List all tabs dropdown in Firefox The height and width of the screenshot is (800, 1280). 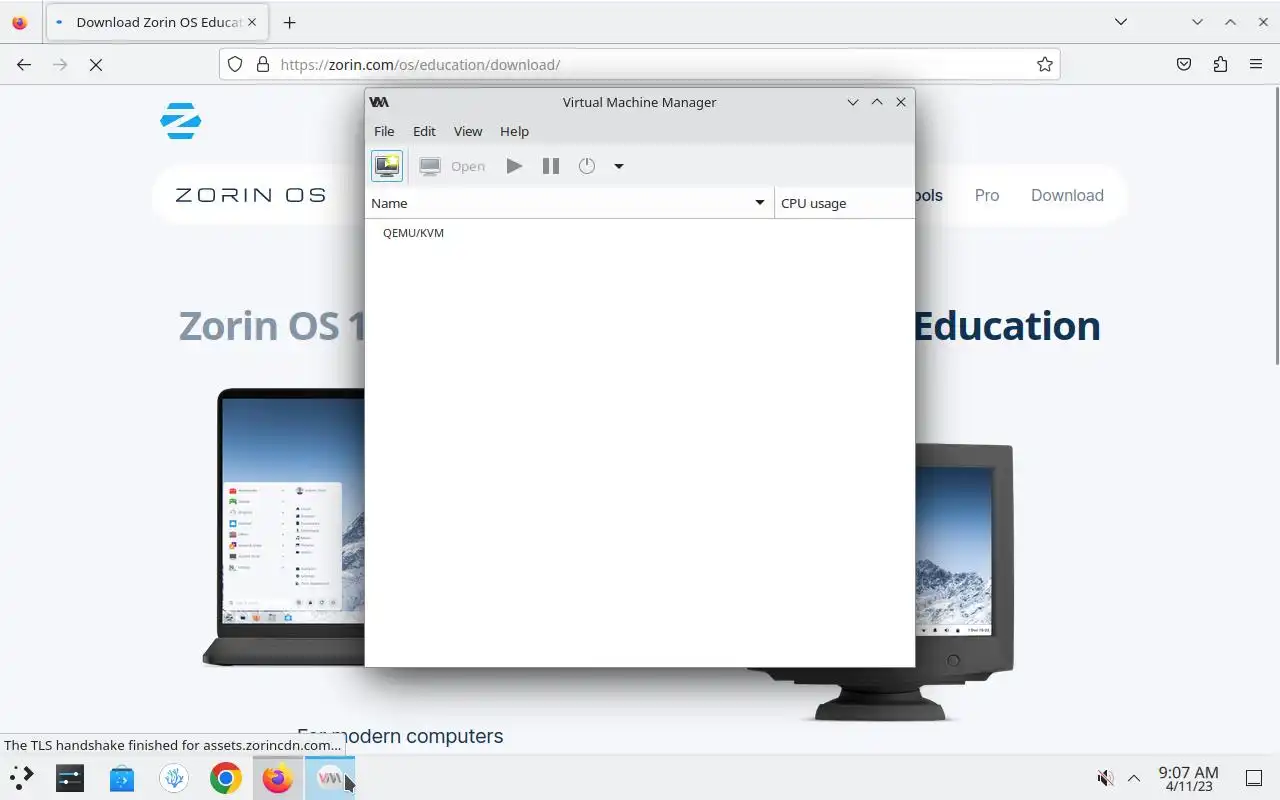pyautogui.click(x=1121, y=22)
